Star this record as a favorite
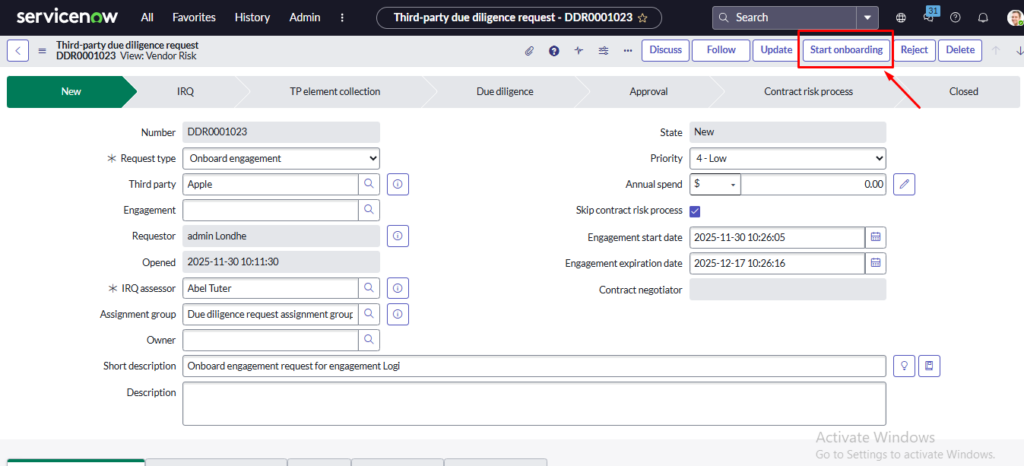Viewport: 1024px width, 466px height. coord(642,18)
